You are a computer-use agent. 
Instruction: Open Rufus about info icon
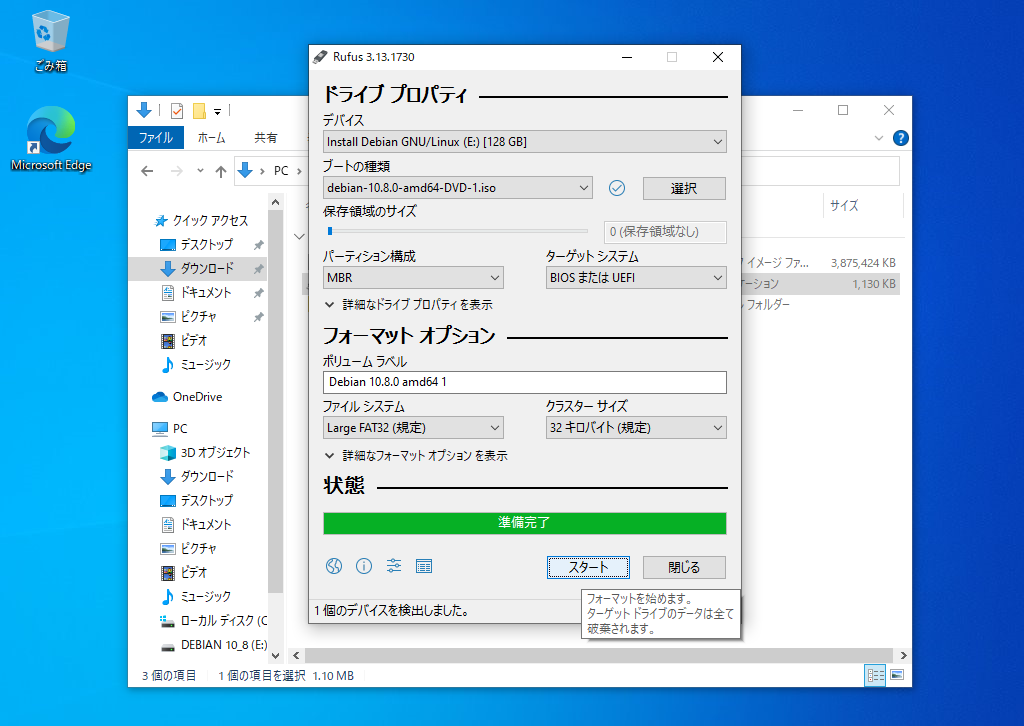364,566
